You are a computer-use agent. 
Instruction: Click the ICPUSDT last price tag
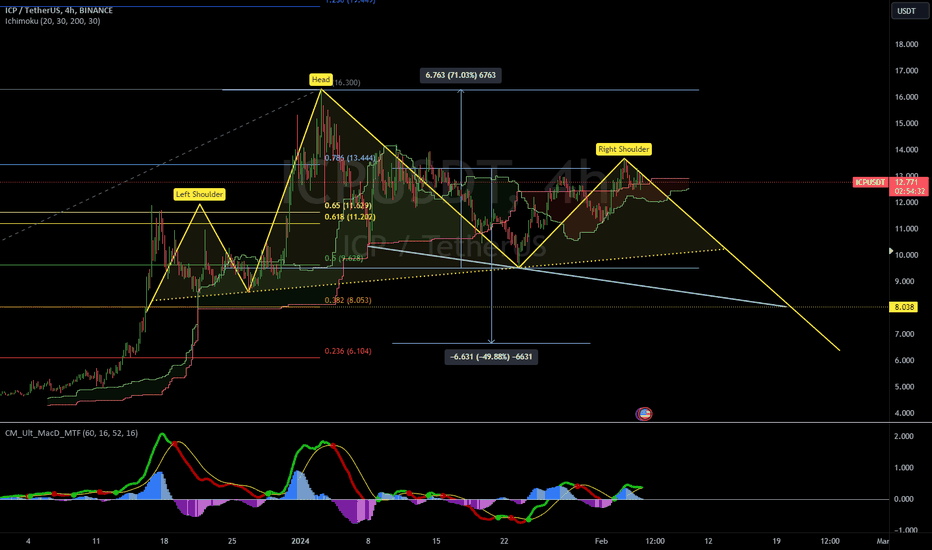click(x=870, y=183)
